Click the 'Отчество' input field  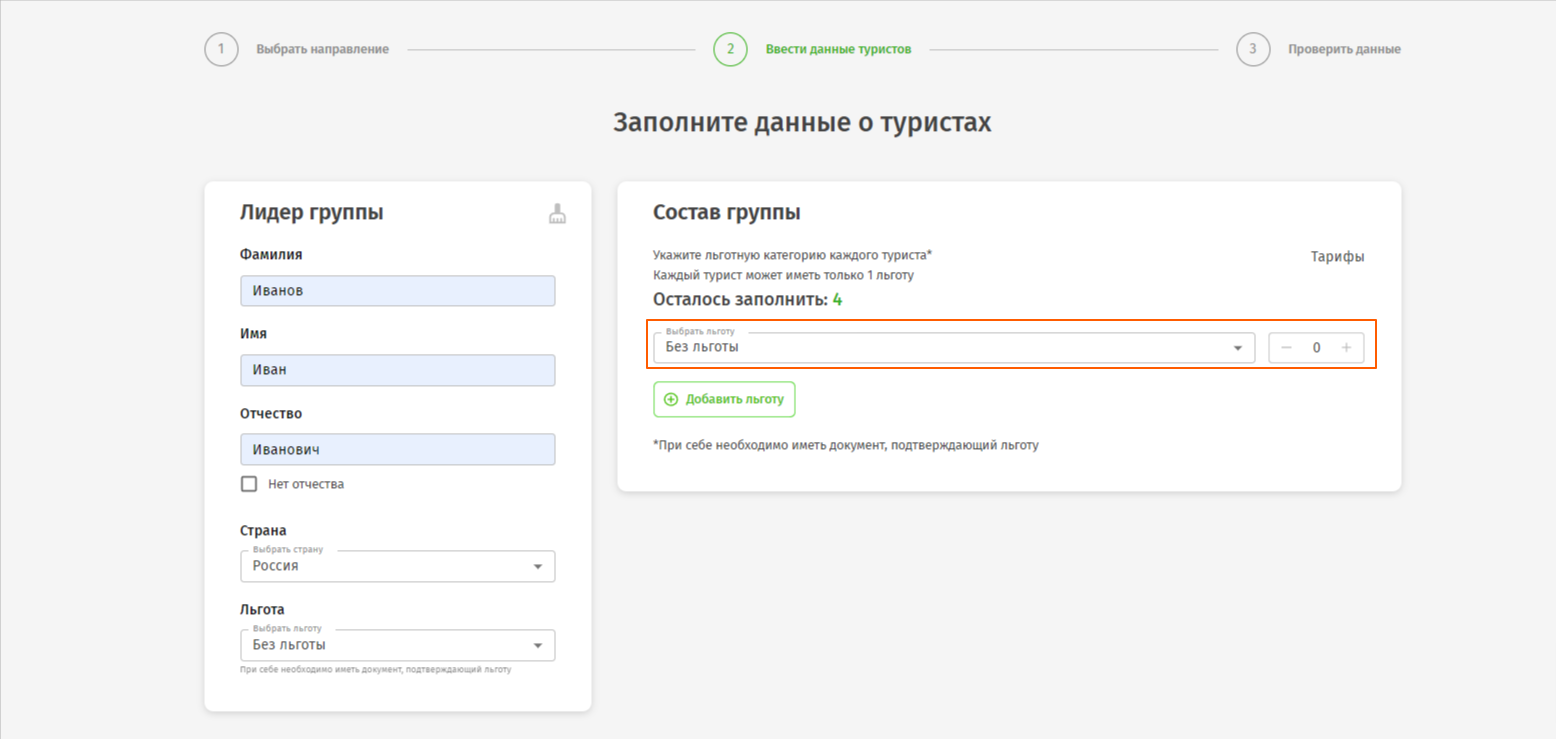click(x=397, y=449)
